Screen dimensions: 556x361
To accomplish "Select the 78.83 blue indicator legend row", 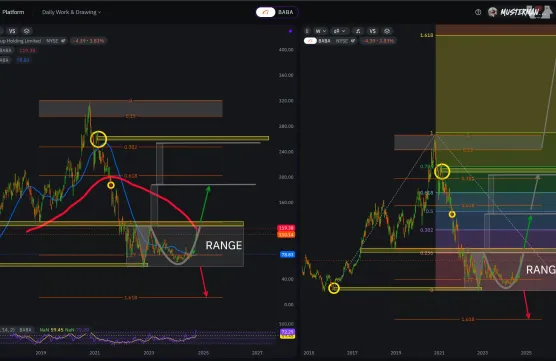I will point(16,60).
